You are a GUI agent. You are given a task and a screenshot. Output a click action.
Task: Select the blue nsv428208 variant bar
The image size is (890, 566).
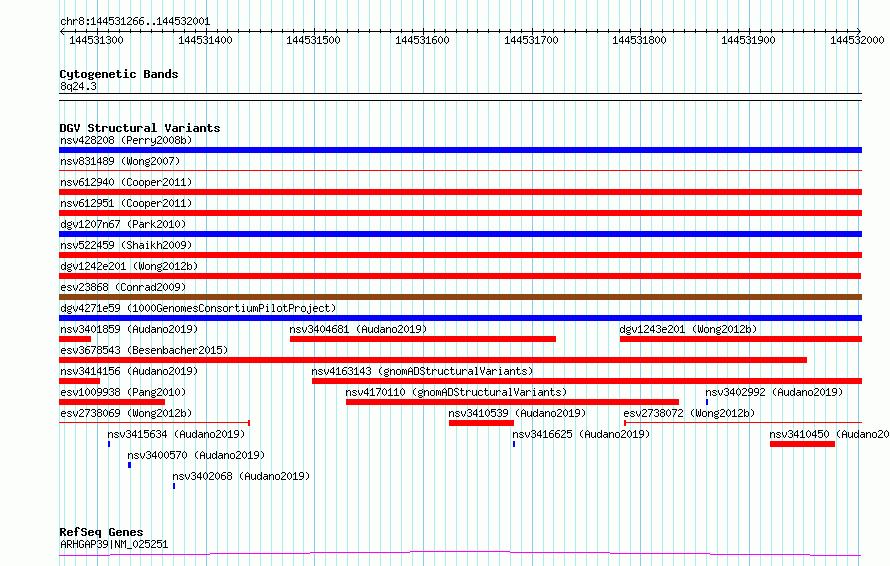(460, 150)
